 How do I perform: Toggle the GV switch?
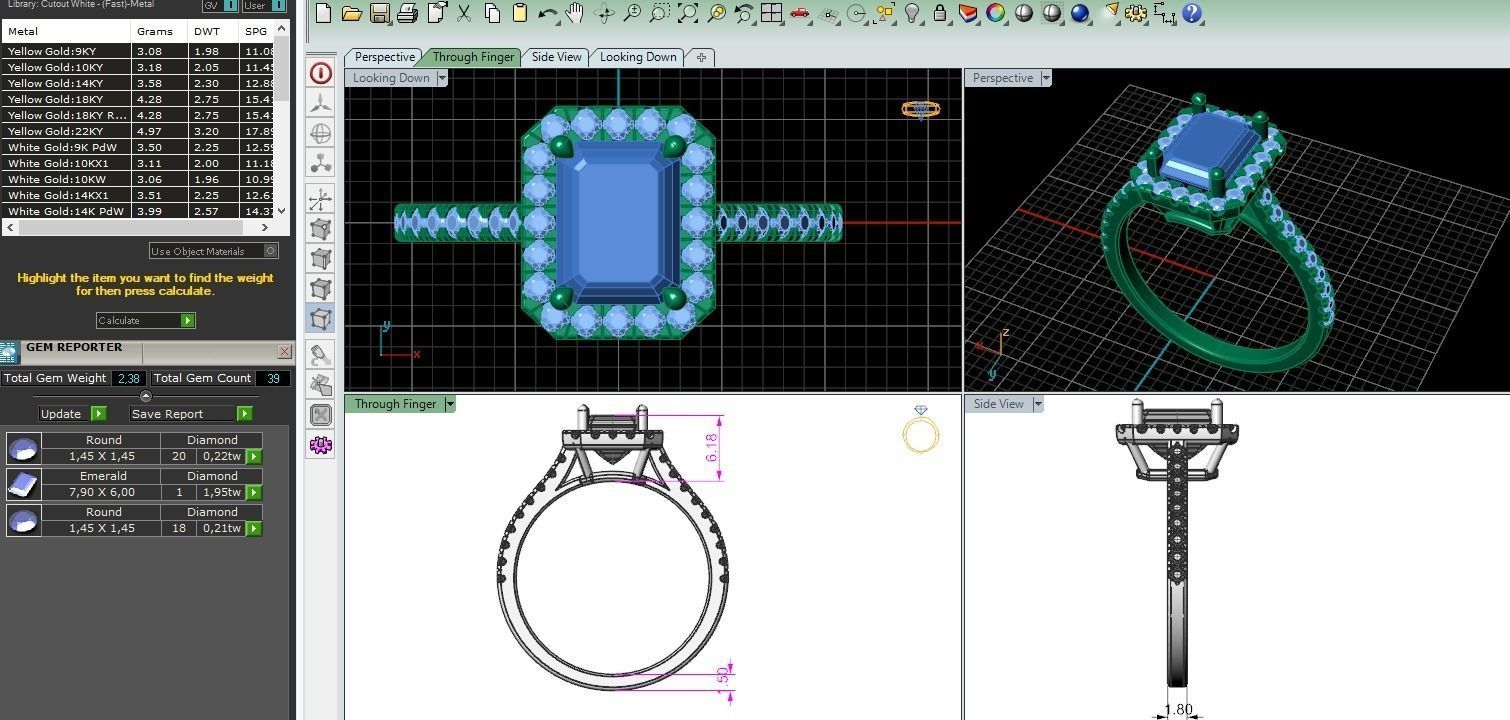(x=231, y=5)
